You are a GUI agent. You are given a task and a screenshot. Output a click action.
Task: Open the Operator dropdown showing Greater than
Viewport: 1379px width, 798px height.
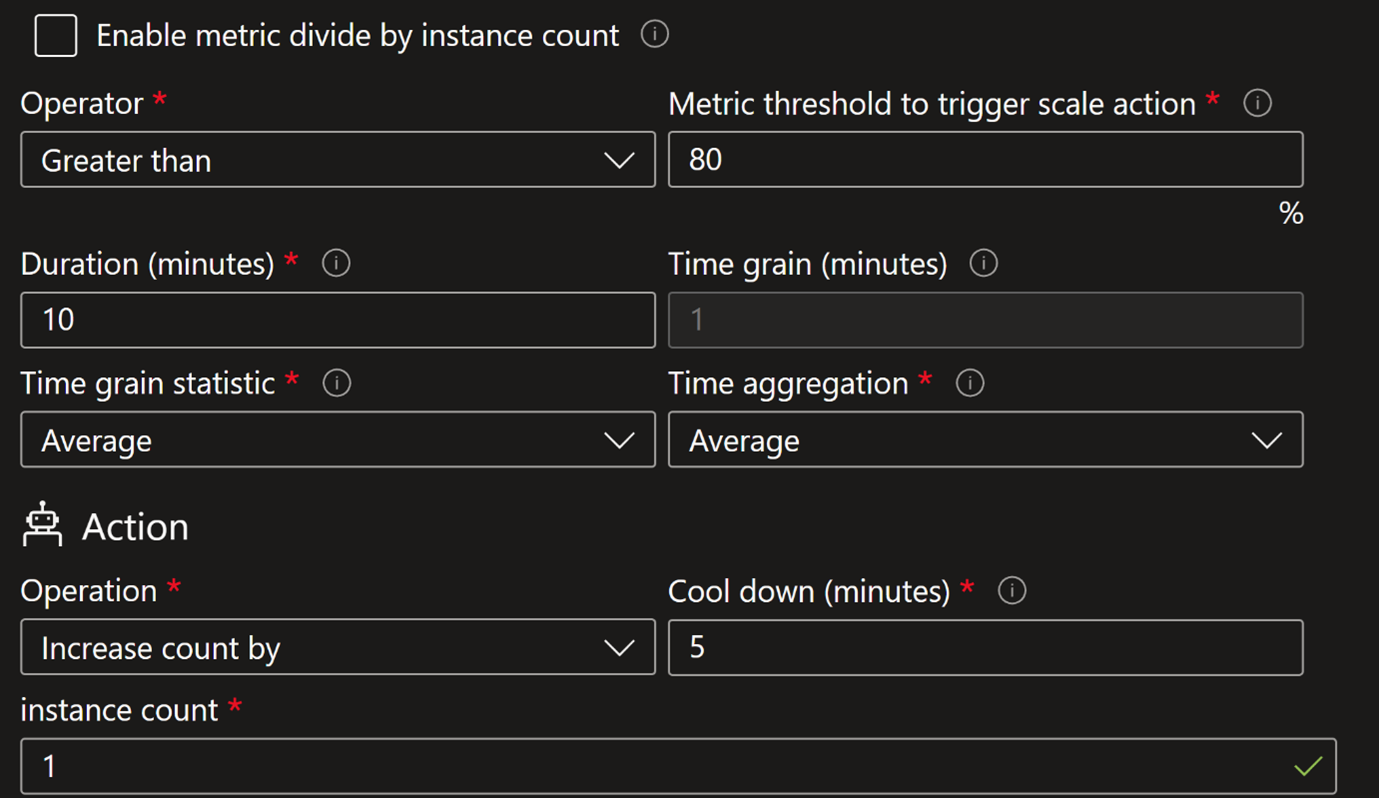(x=337, y=160)
